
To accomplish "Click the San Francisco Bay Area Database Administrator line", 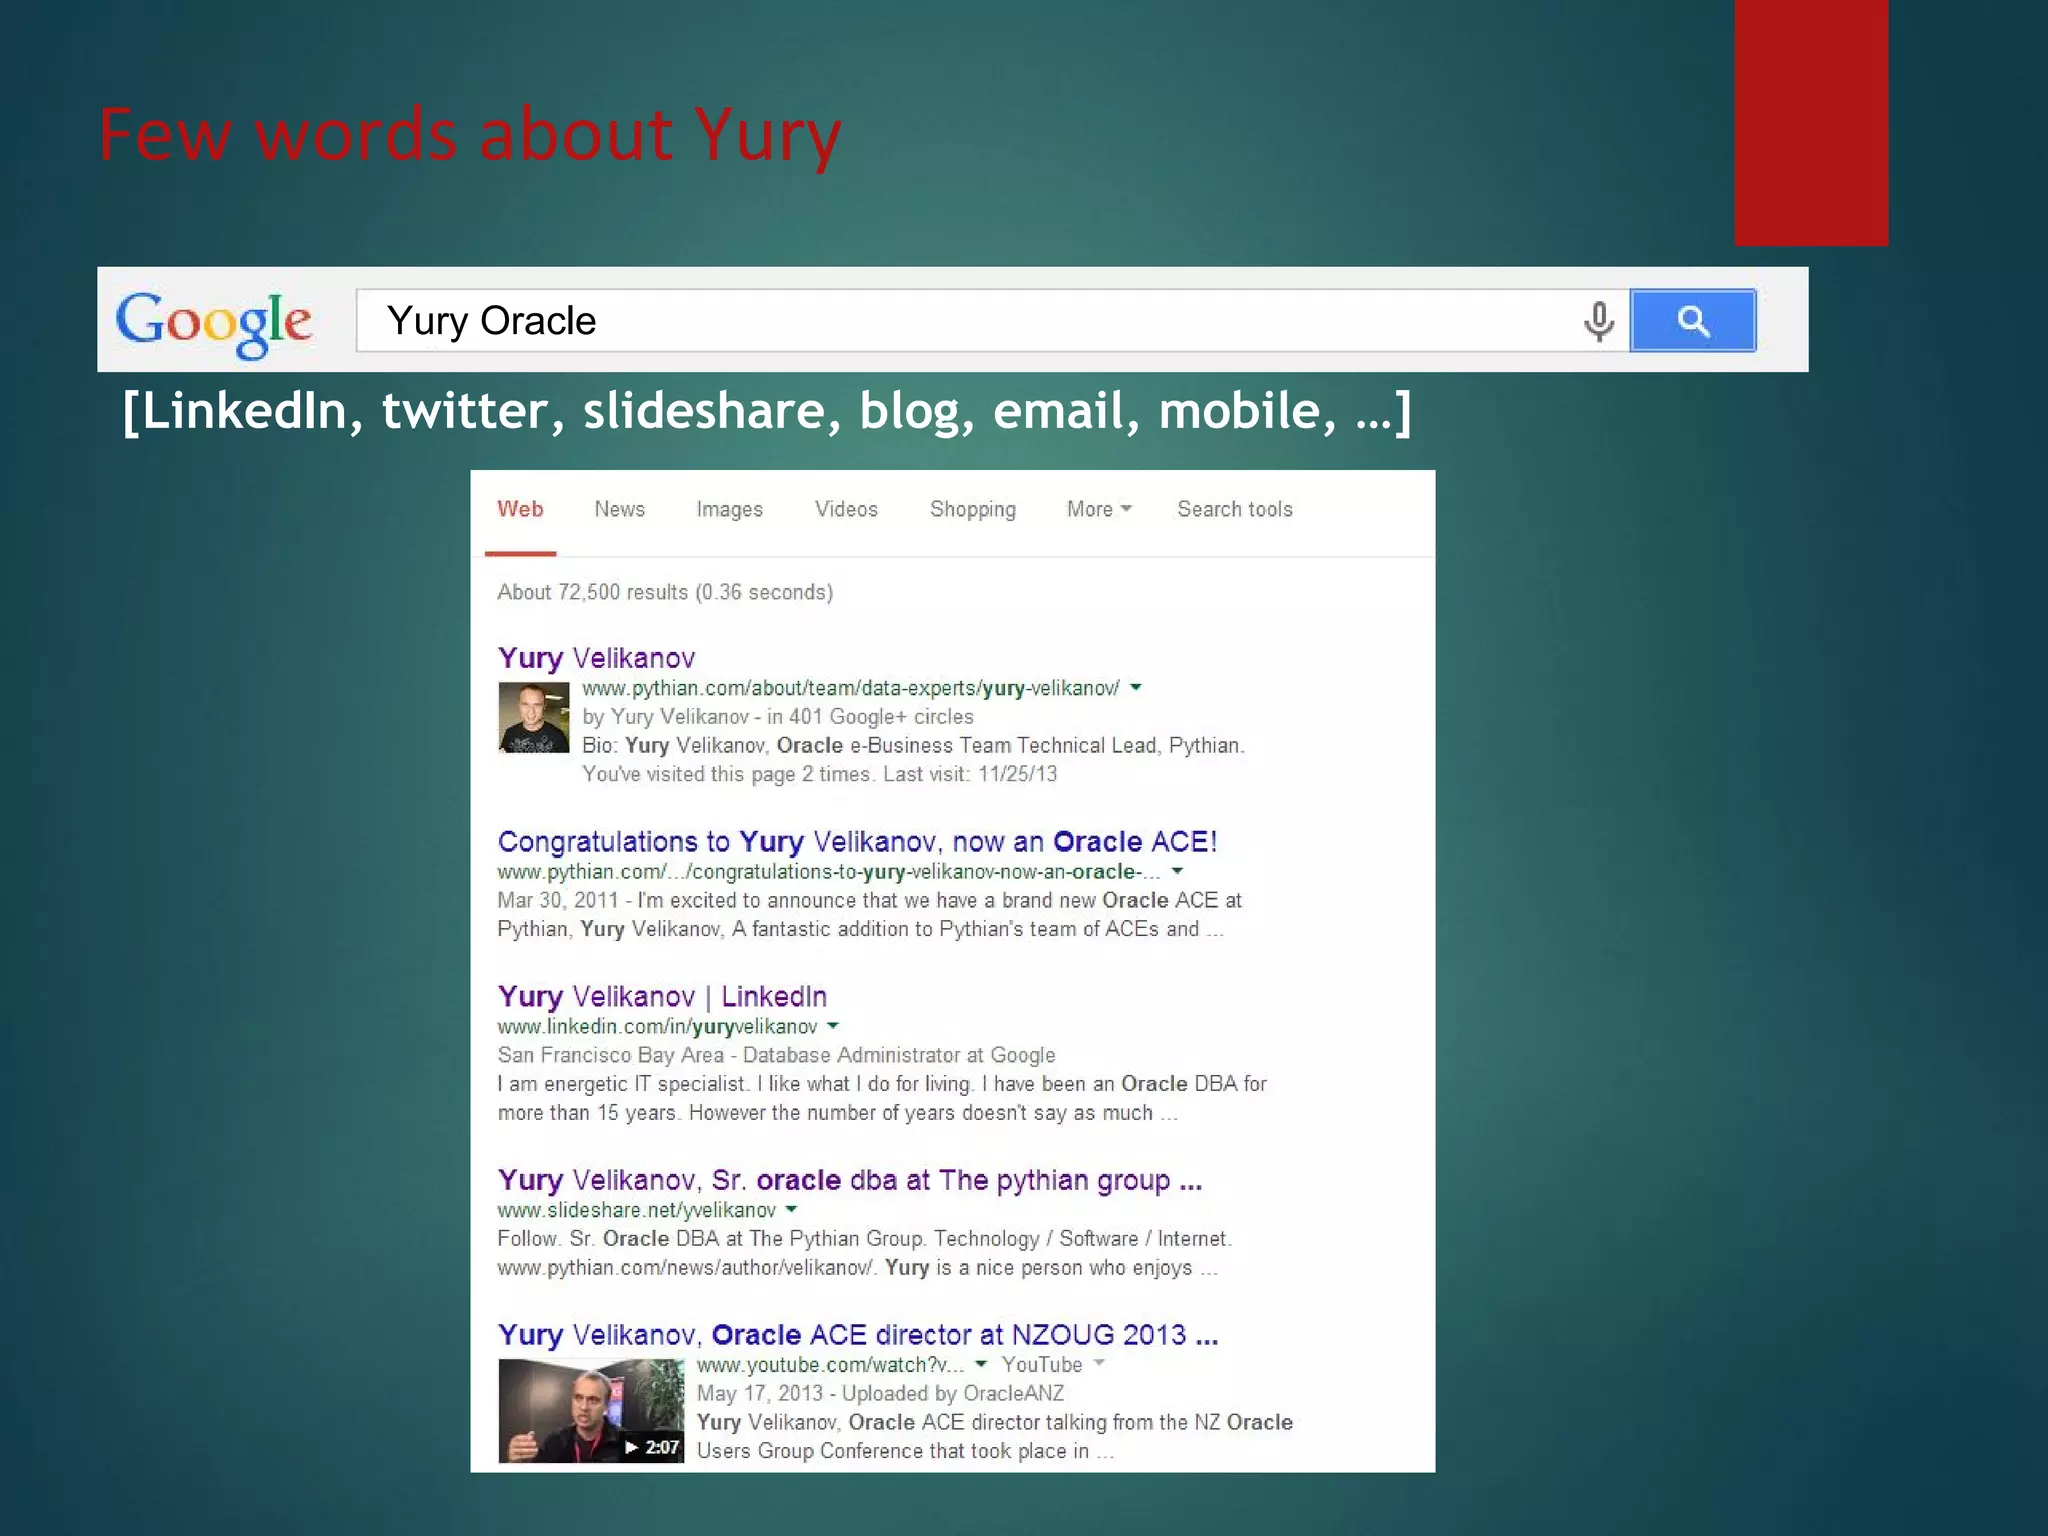I will 776,1055.
